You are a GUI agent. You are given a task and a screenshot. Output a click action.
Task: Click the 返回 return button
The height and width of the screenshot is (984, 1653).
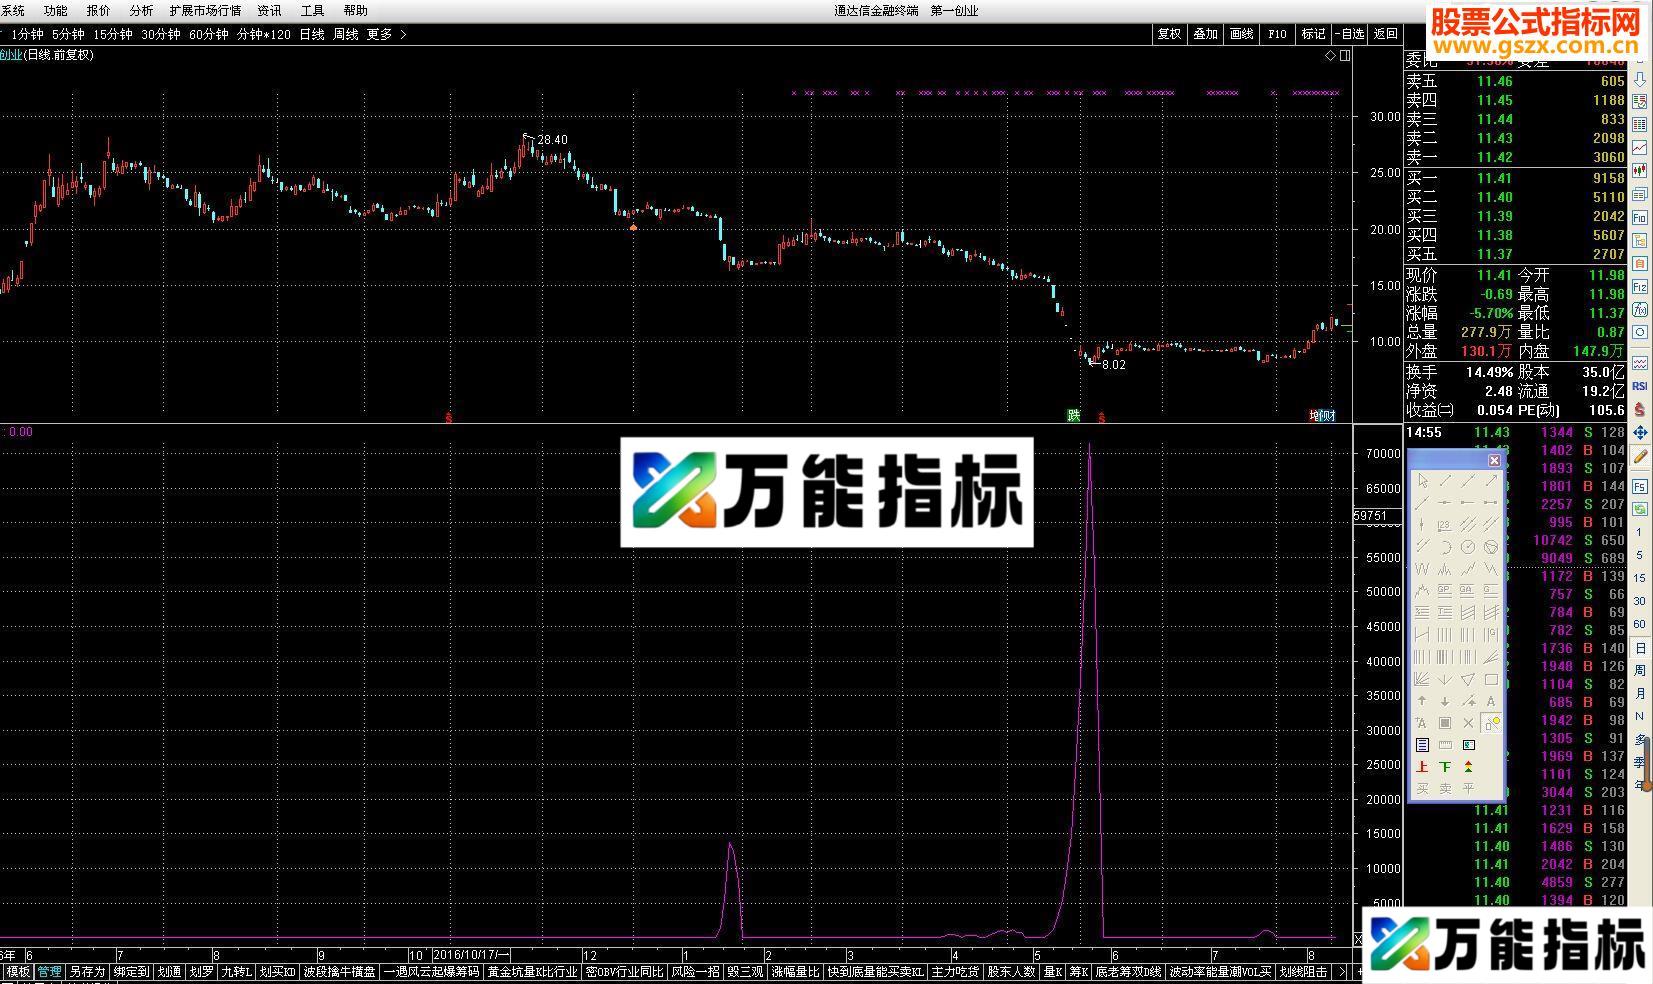tap(1388, 33)
